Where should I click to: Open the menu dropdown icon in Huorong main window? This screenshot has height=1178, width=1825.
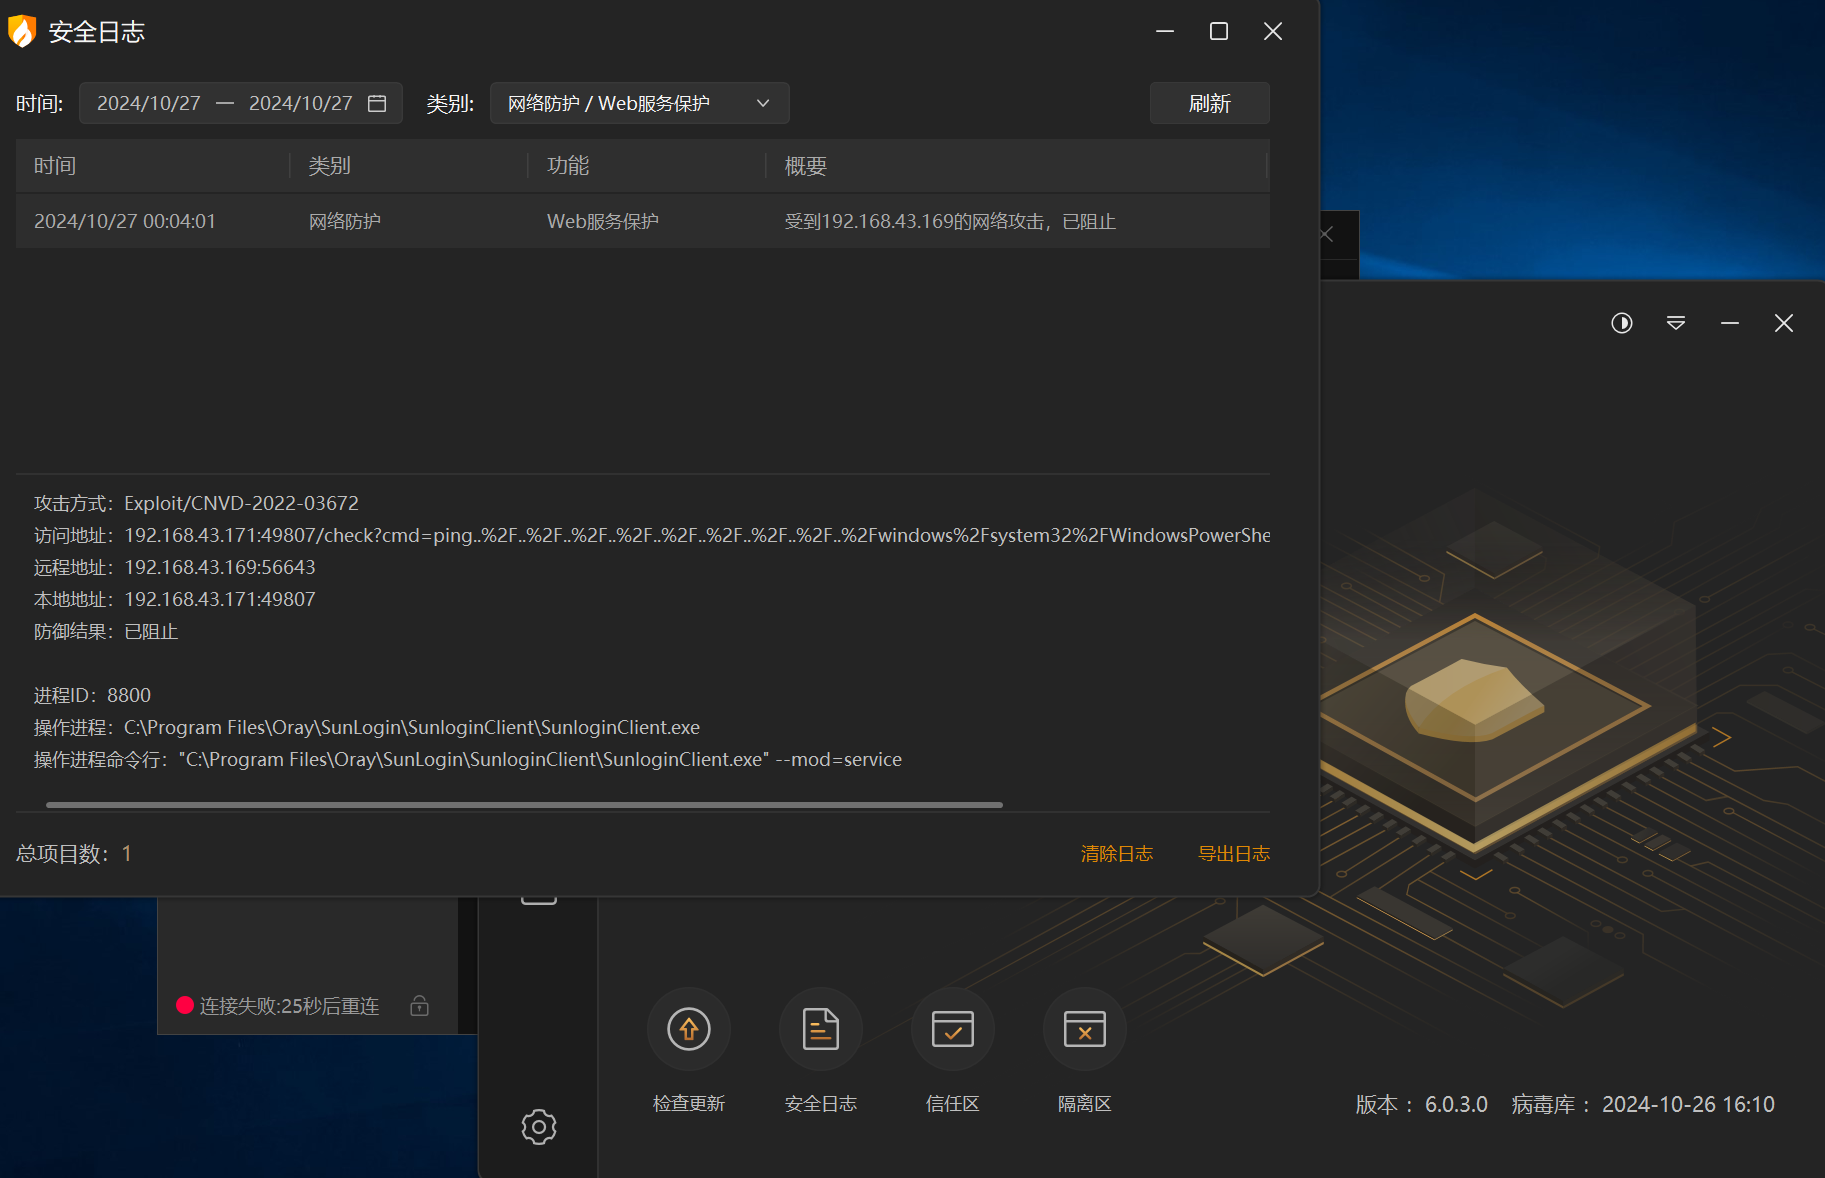[1676, 323]
